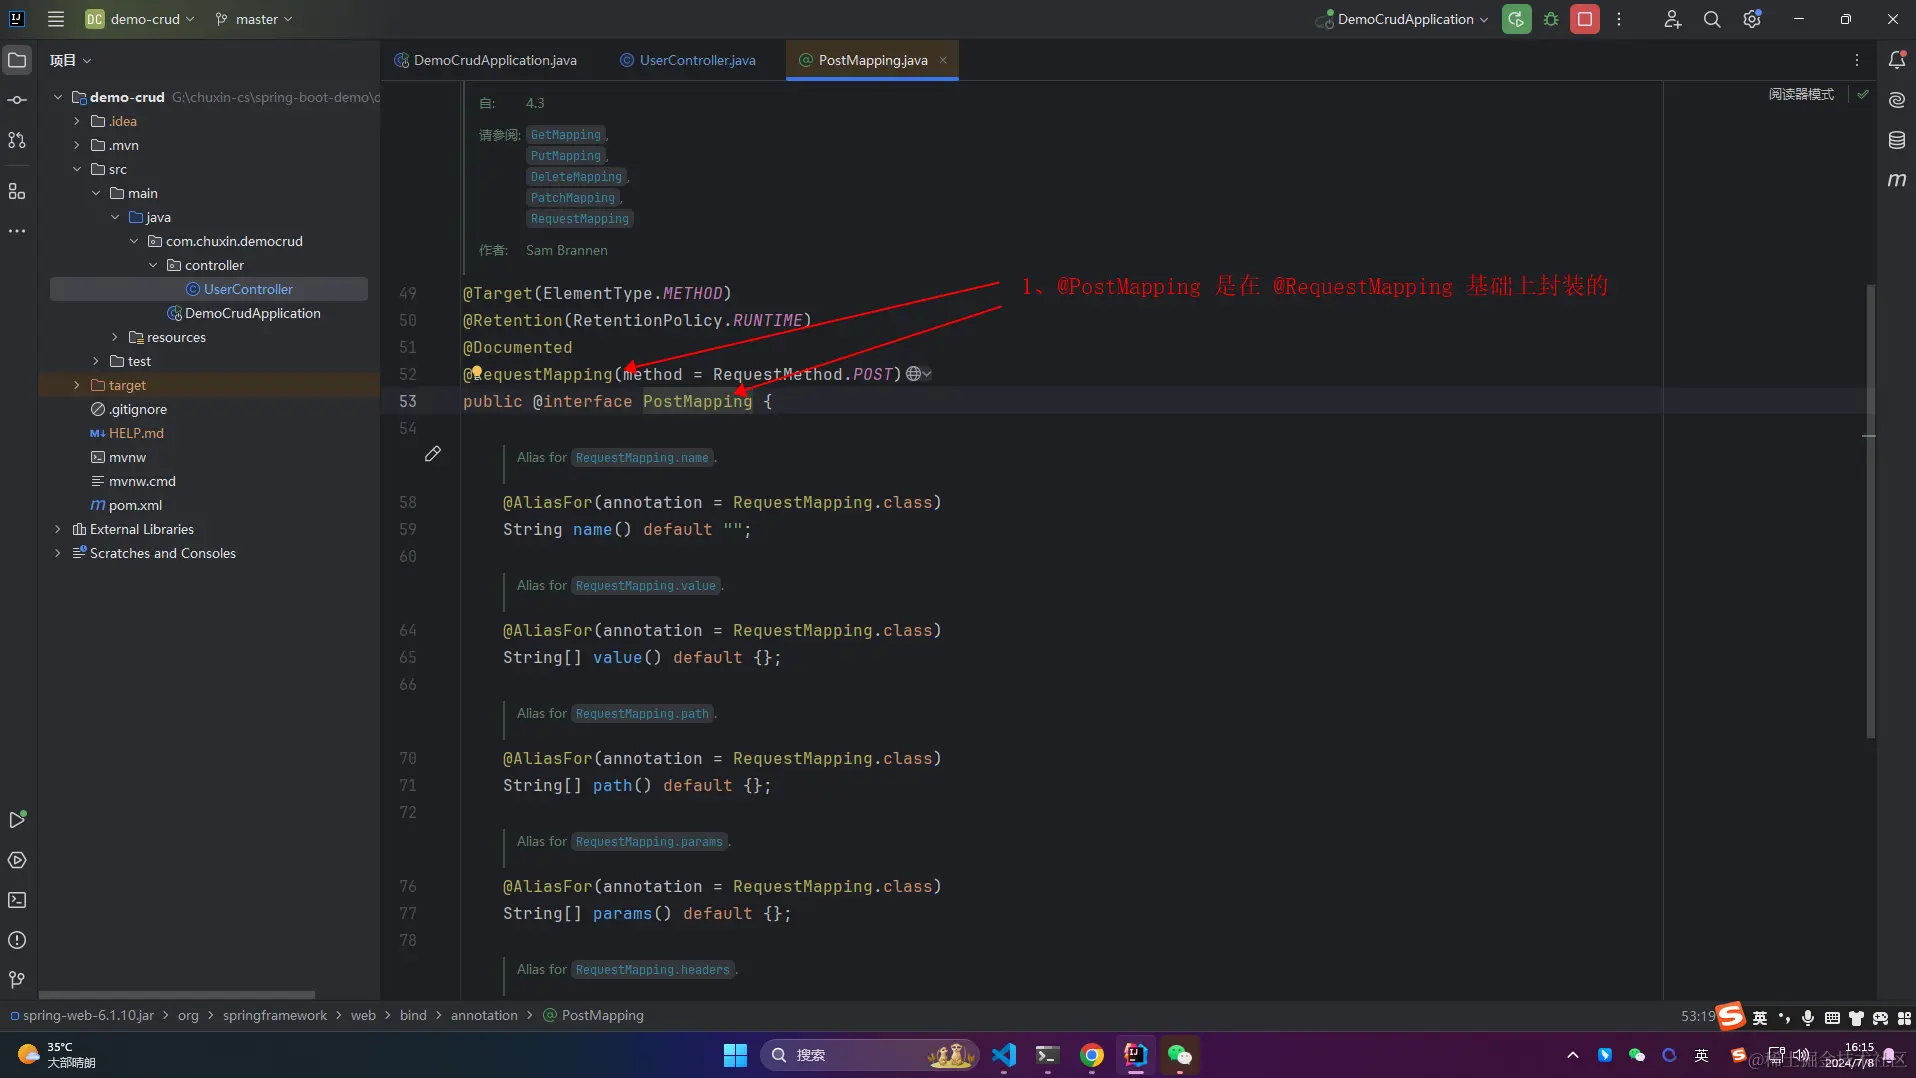Viewport: 1916px width, 1078px height.
Task: Open demo-crud project dropdown
Action: 140,19
